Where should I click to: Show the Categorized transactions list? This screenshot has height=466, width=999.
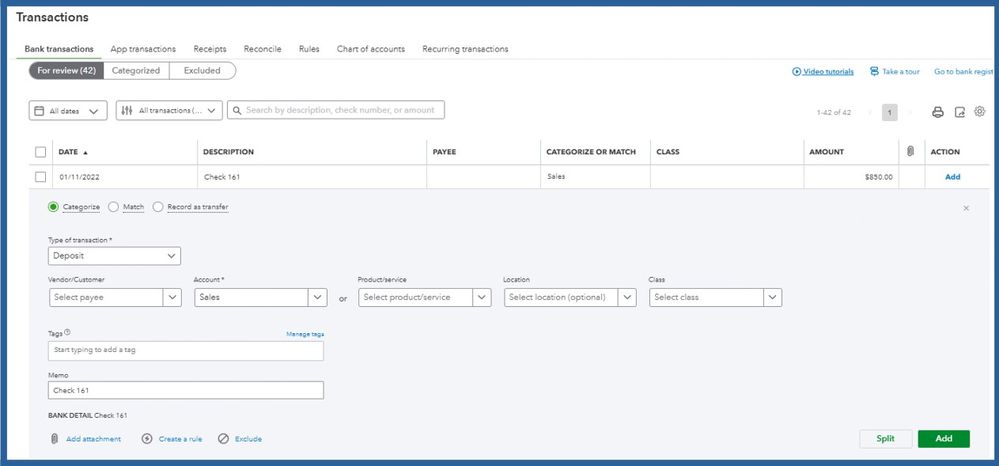click(136, 71)
